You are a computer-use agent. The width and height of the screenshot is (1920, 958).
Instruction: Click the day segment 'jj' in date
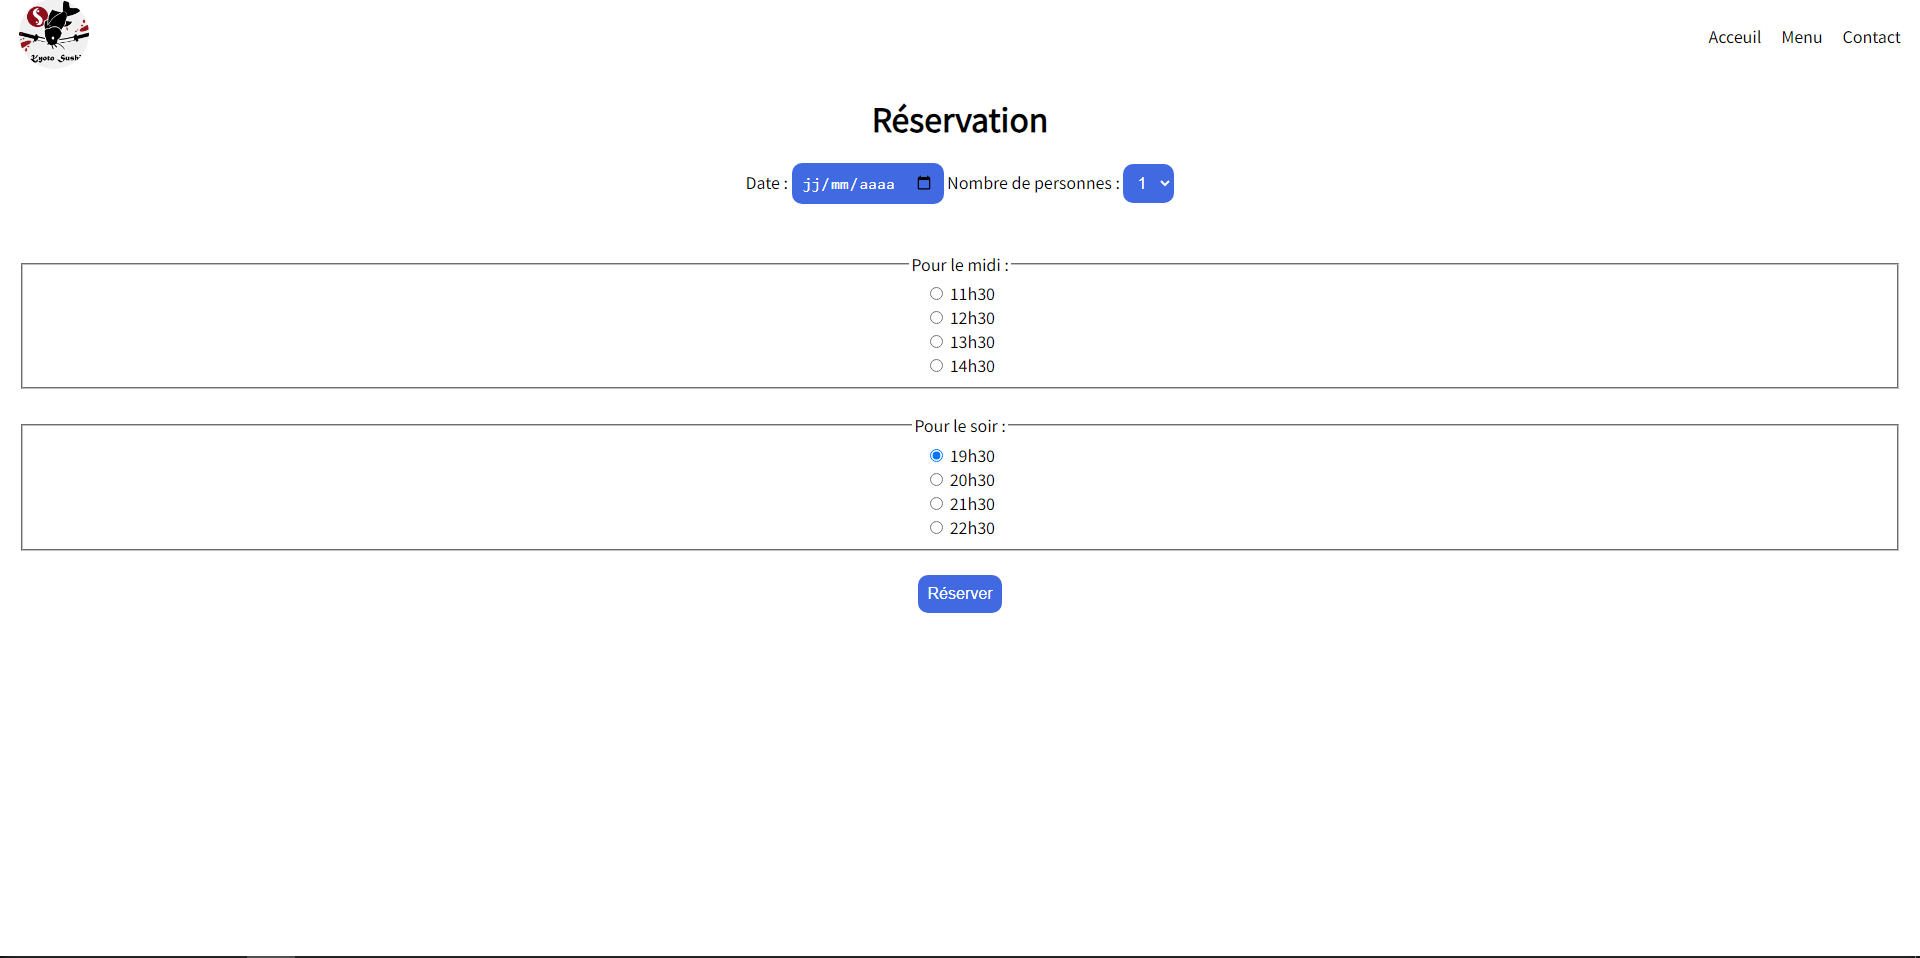[810, 184]
